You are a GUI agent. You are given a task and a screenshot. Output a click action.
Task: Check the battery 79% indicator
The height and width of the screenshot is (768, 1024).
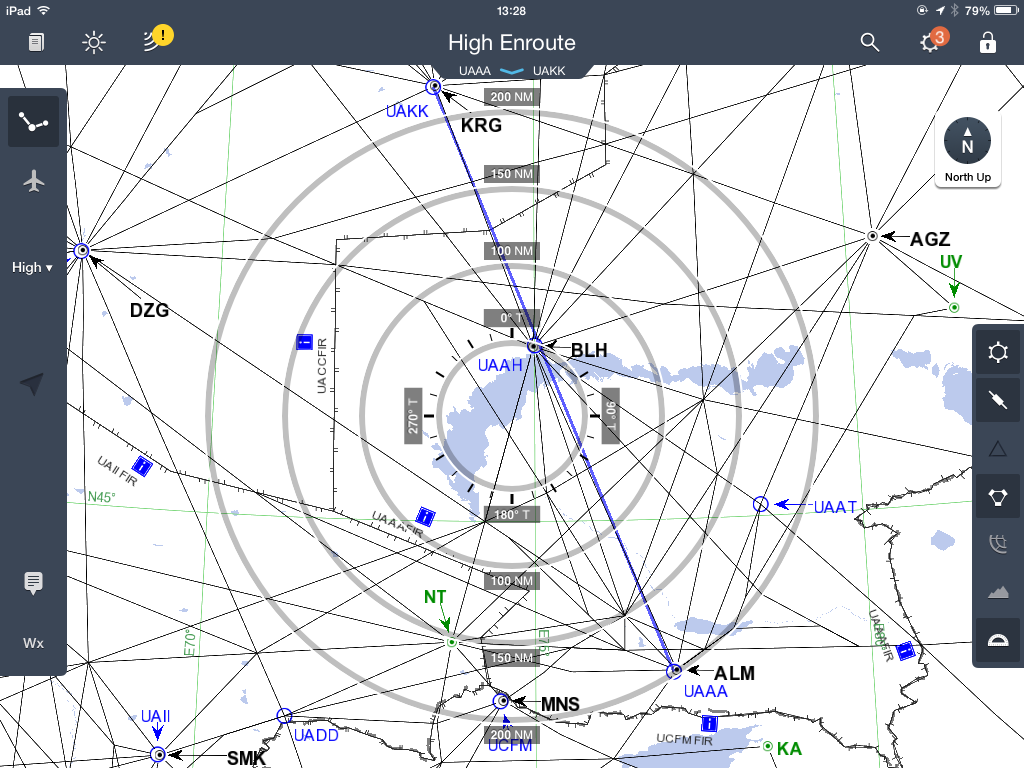tap(990, 10)
